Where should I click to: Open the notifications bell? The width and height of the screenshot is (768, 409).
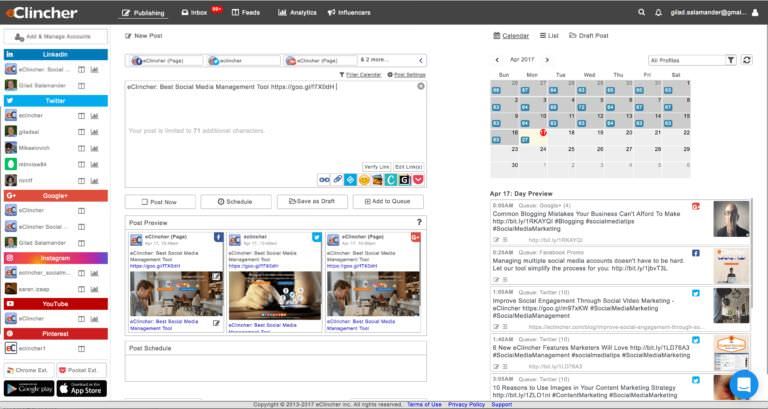tap(658, 12)
